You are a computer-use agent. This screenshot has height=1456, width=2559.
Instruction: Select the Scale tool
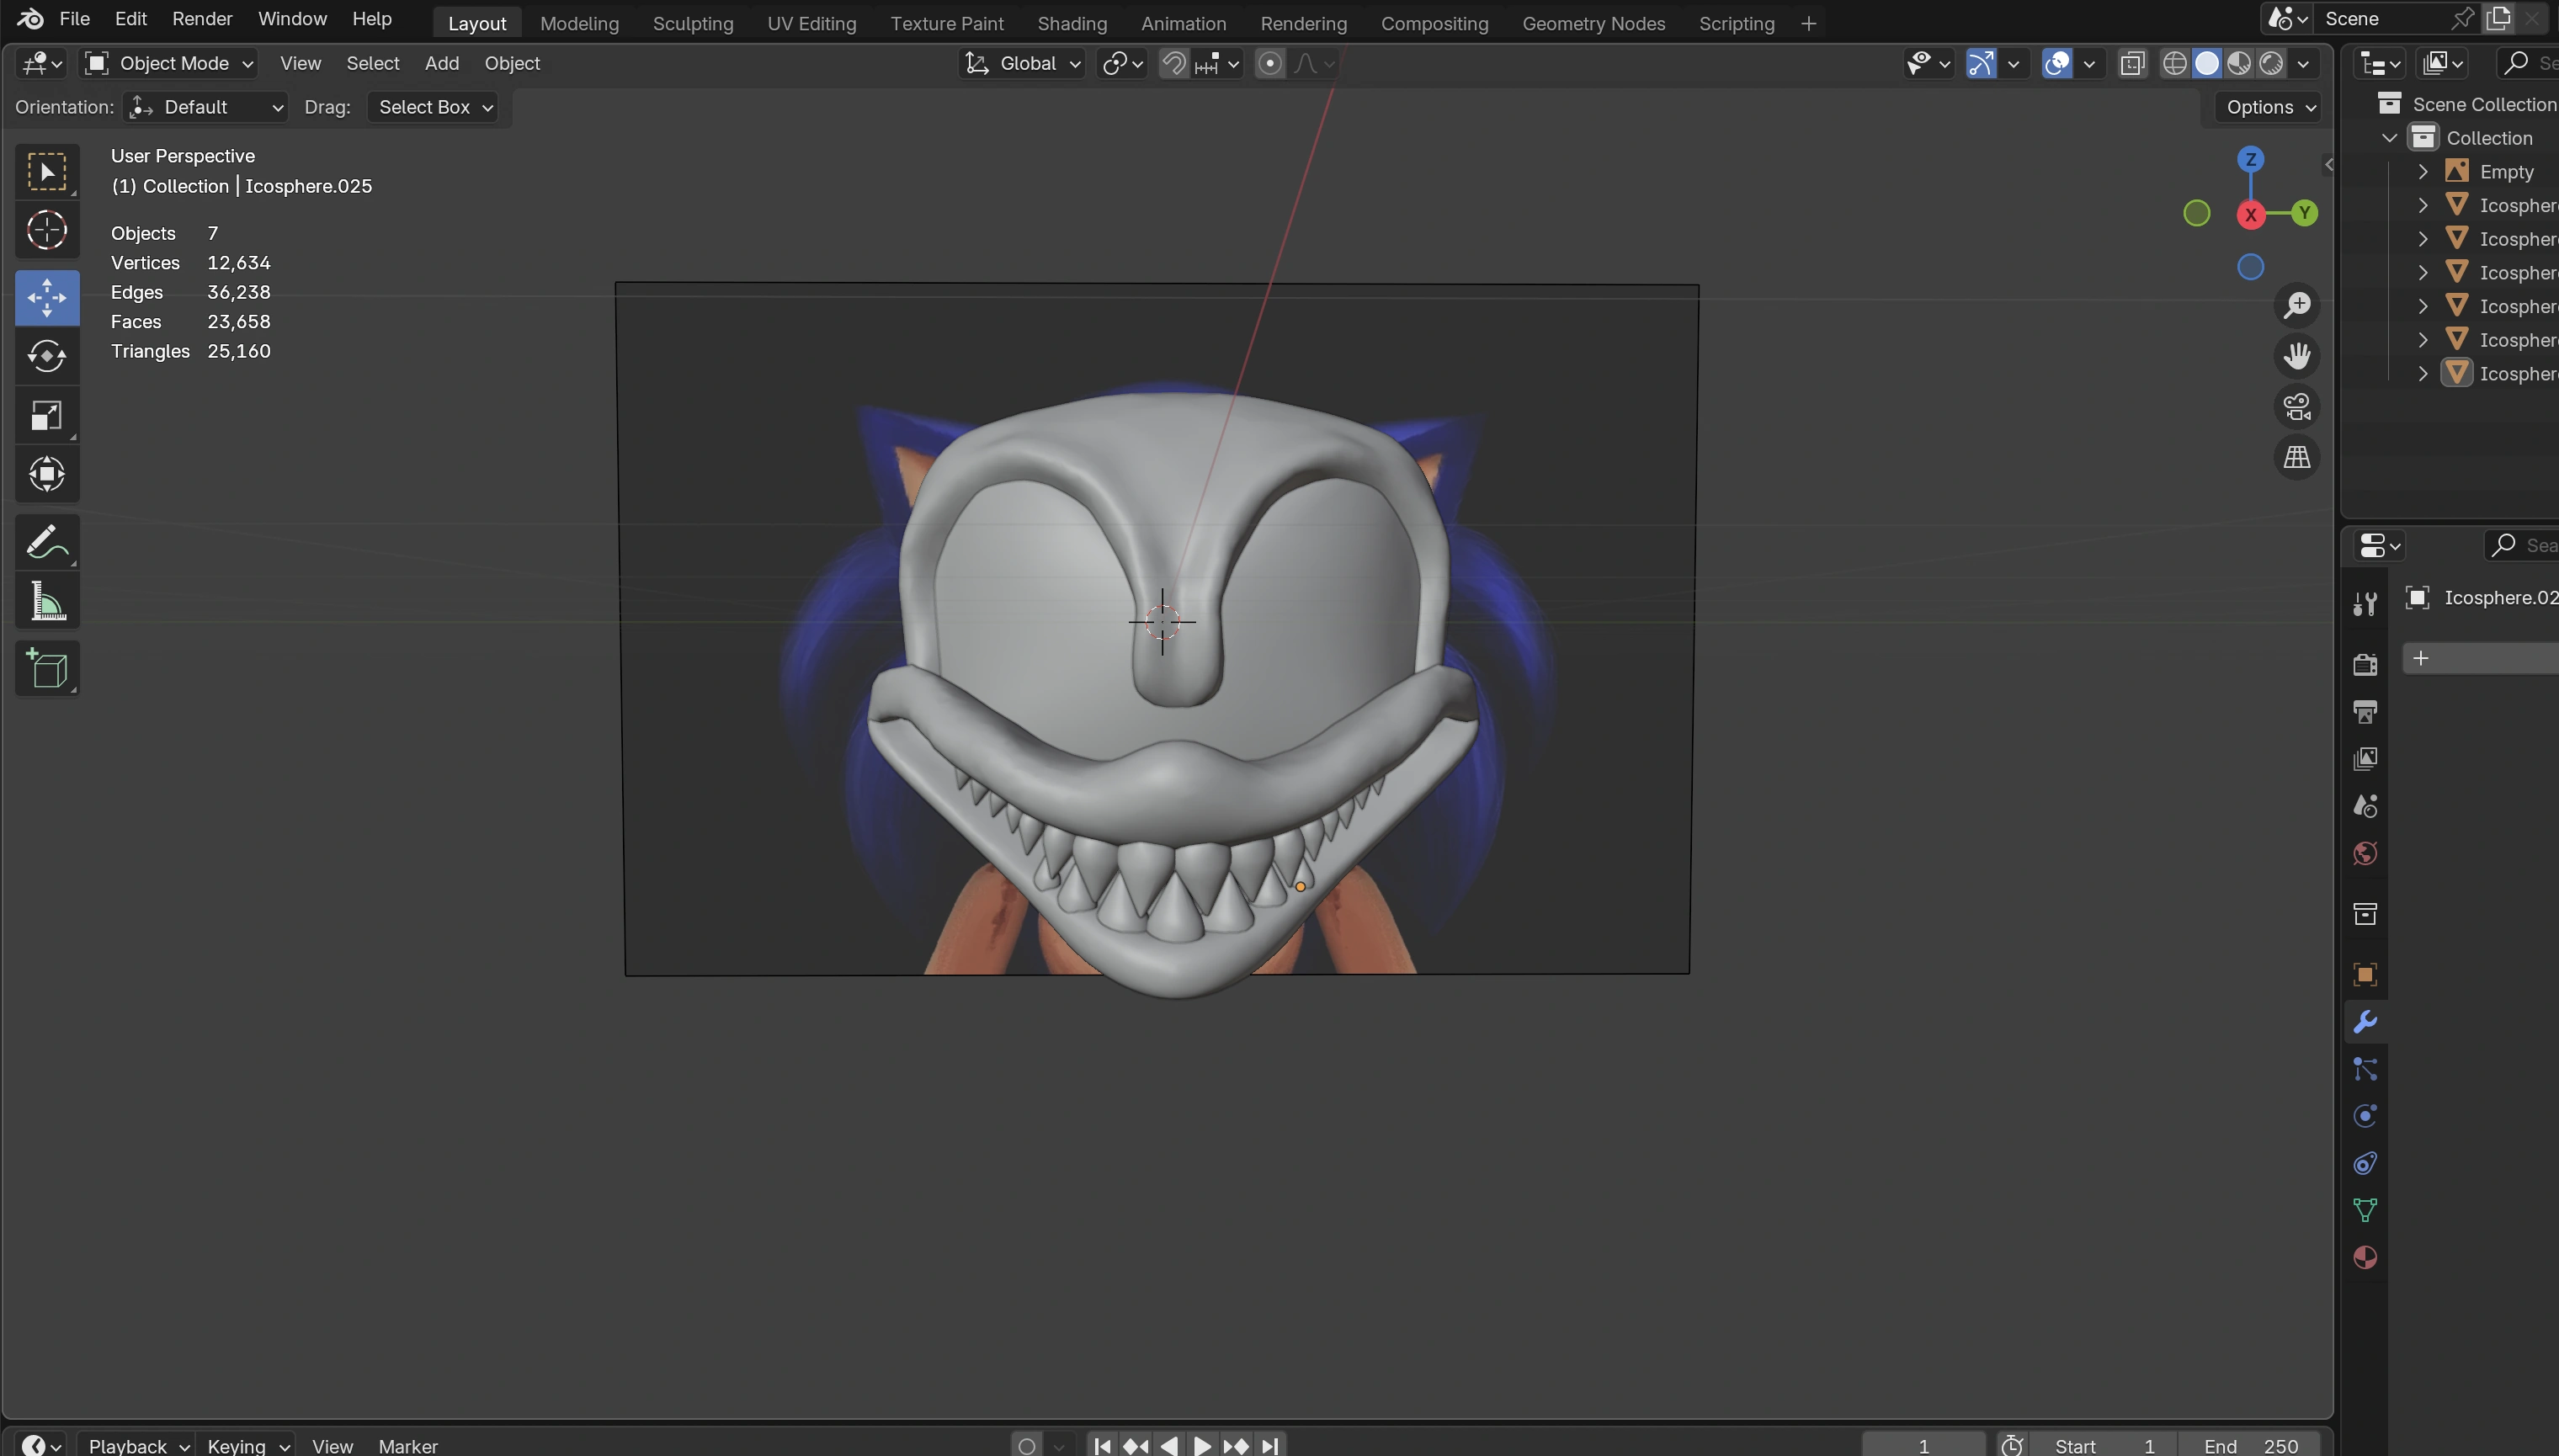(x=47, y=416)
